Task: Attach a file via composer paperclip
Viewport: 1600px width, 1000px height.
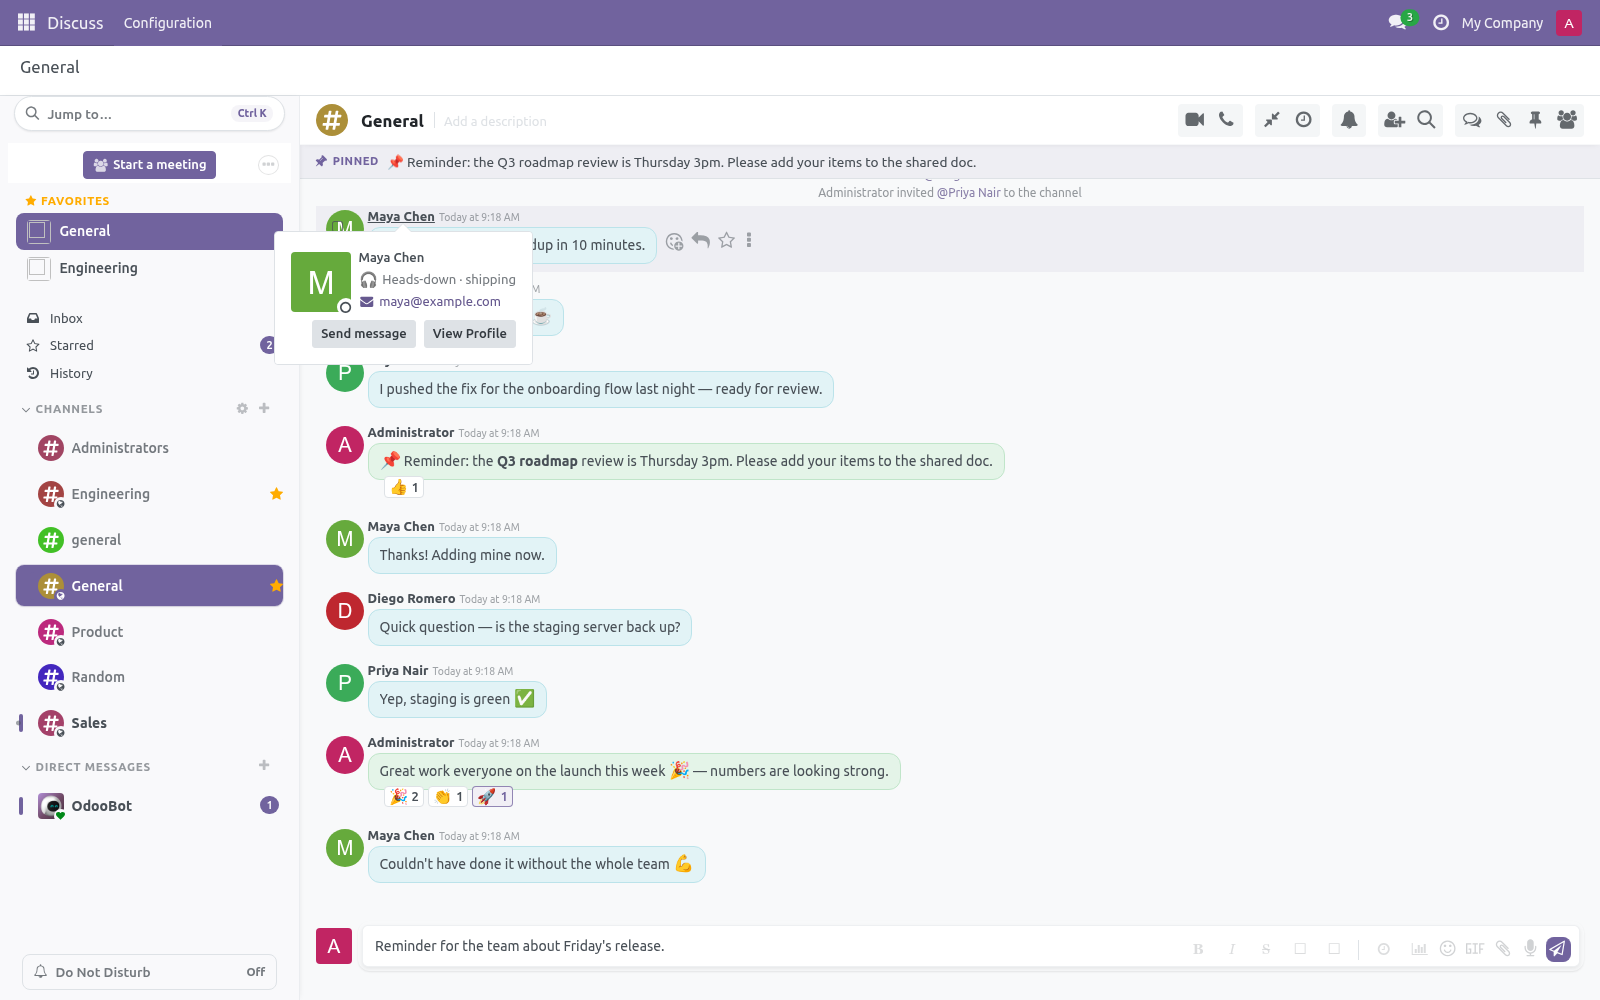Action: tap(1503, 949)
